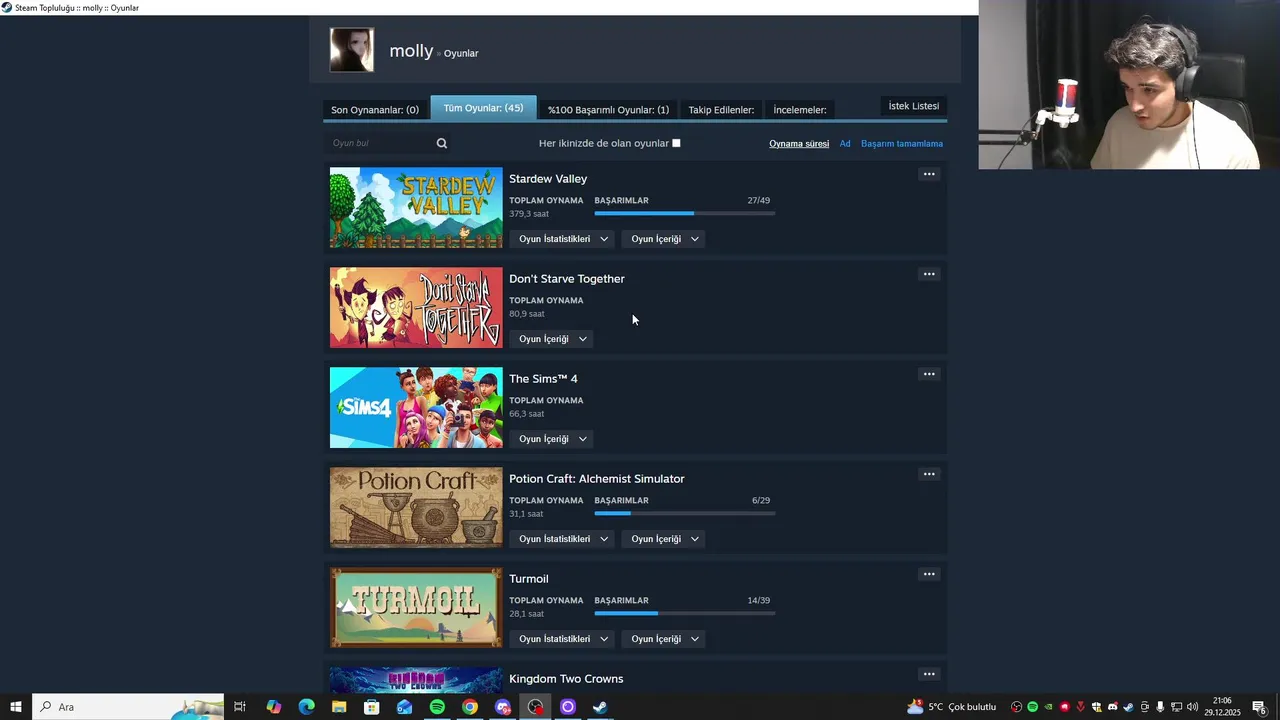The height and width of the screenshot is (720, 1280).
Task: Click molly's profile avatar
Action: [x=352, y=50]
